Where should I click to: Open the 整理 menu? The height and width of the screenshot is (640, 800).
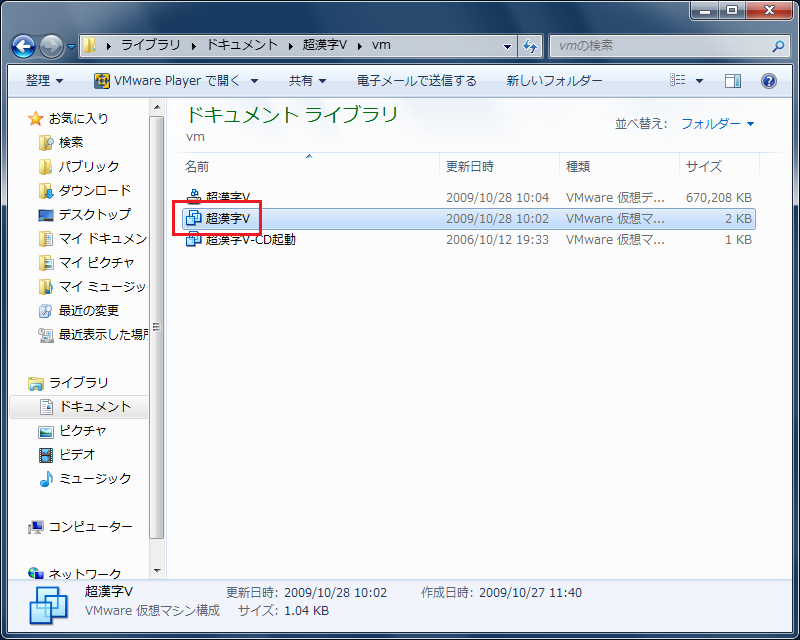(x=43, y=81)
